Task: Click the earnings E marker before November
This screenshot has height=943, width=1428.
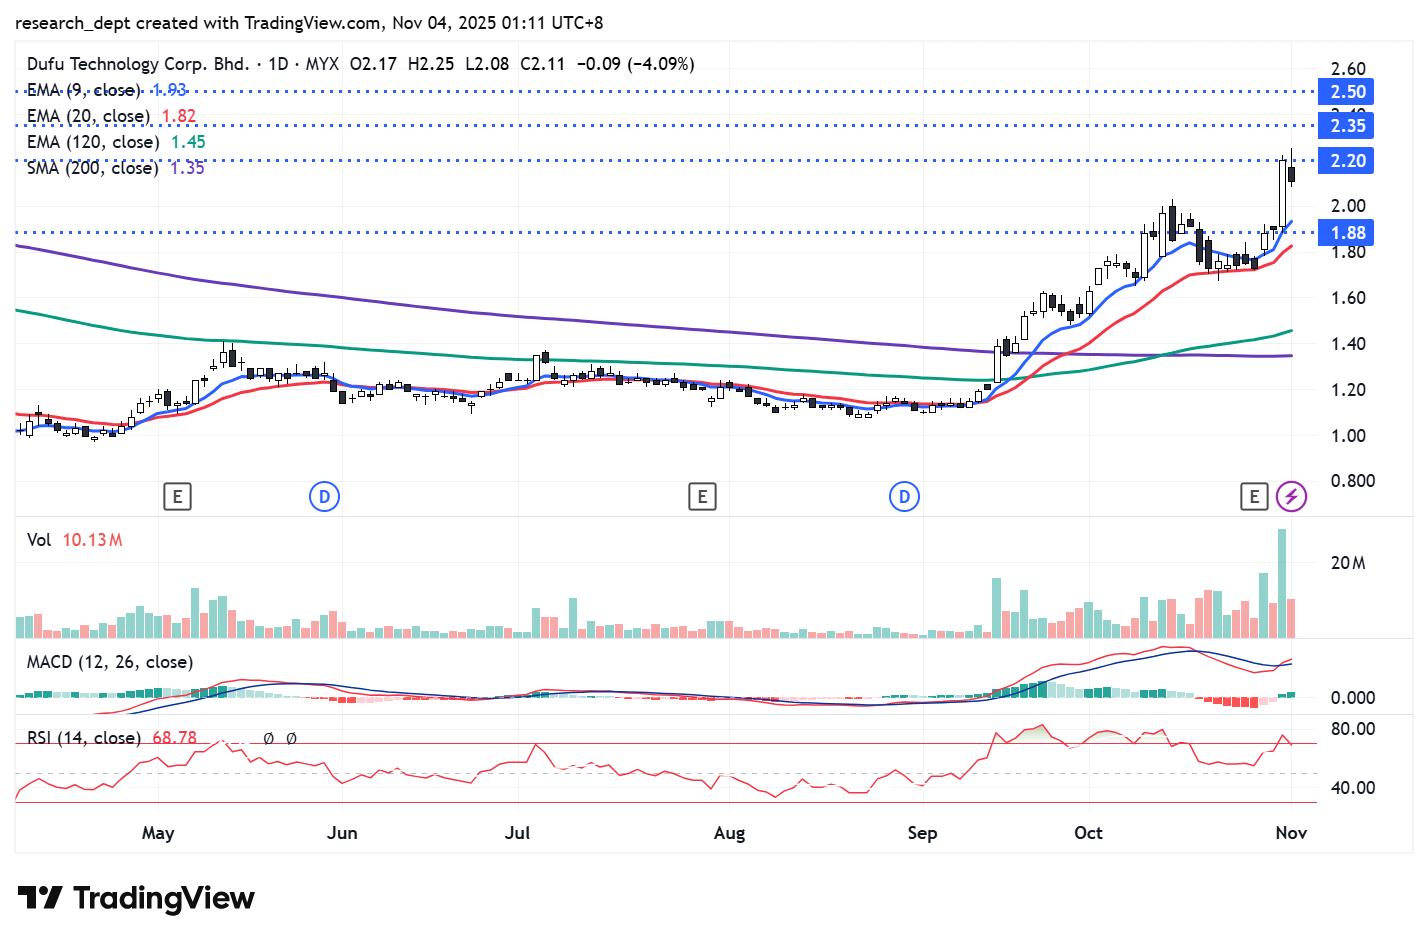Action: click(1254, 496)
